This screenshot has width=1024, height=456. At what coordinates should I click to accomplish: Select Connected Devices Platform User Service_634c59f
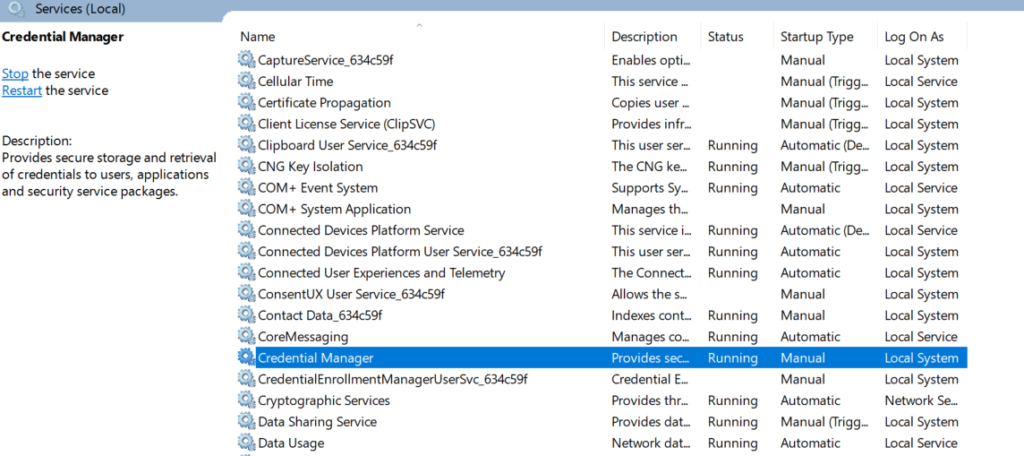[400, 252]
